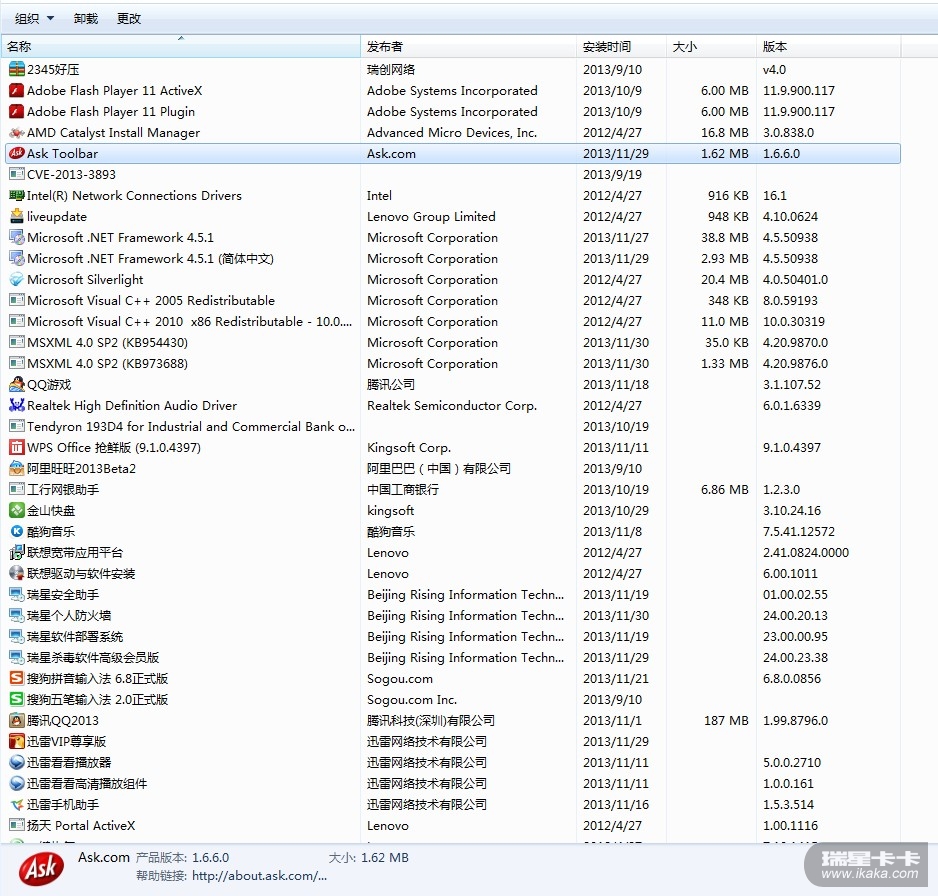
Task: Click the 2345好压 program icon
Action: [x=17, y=69]
